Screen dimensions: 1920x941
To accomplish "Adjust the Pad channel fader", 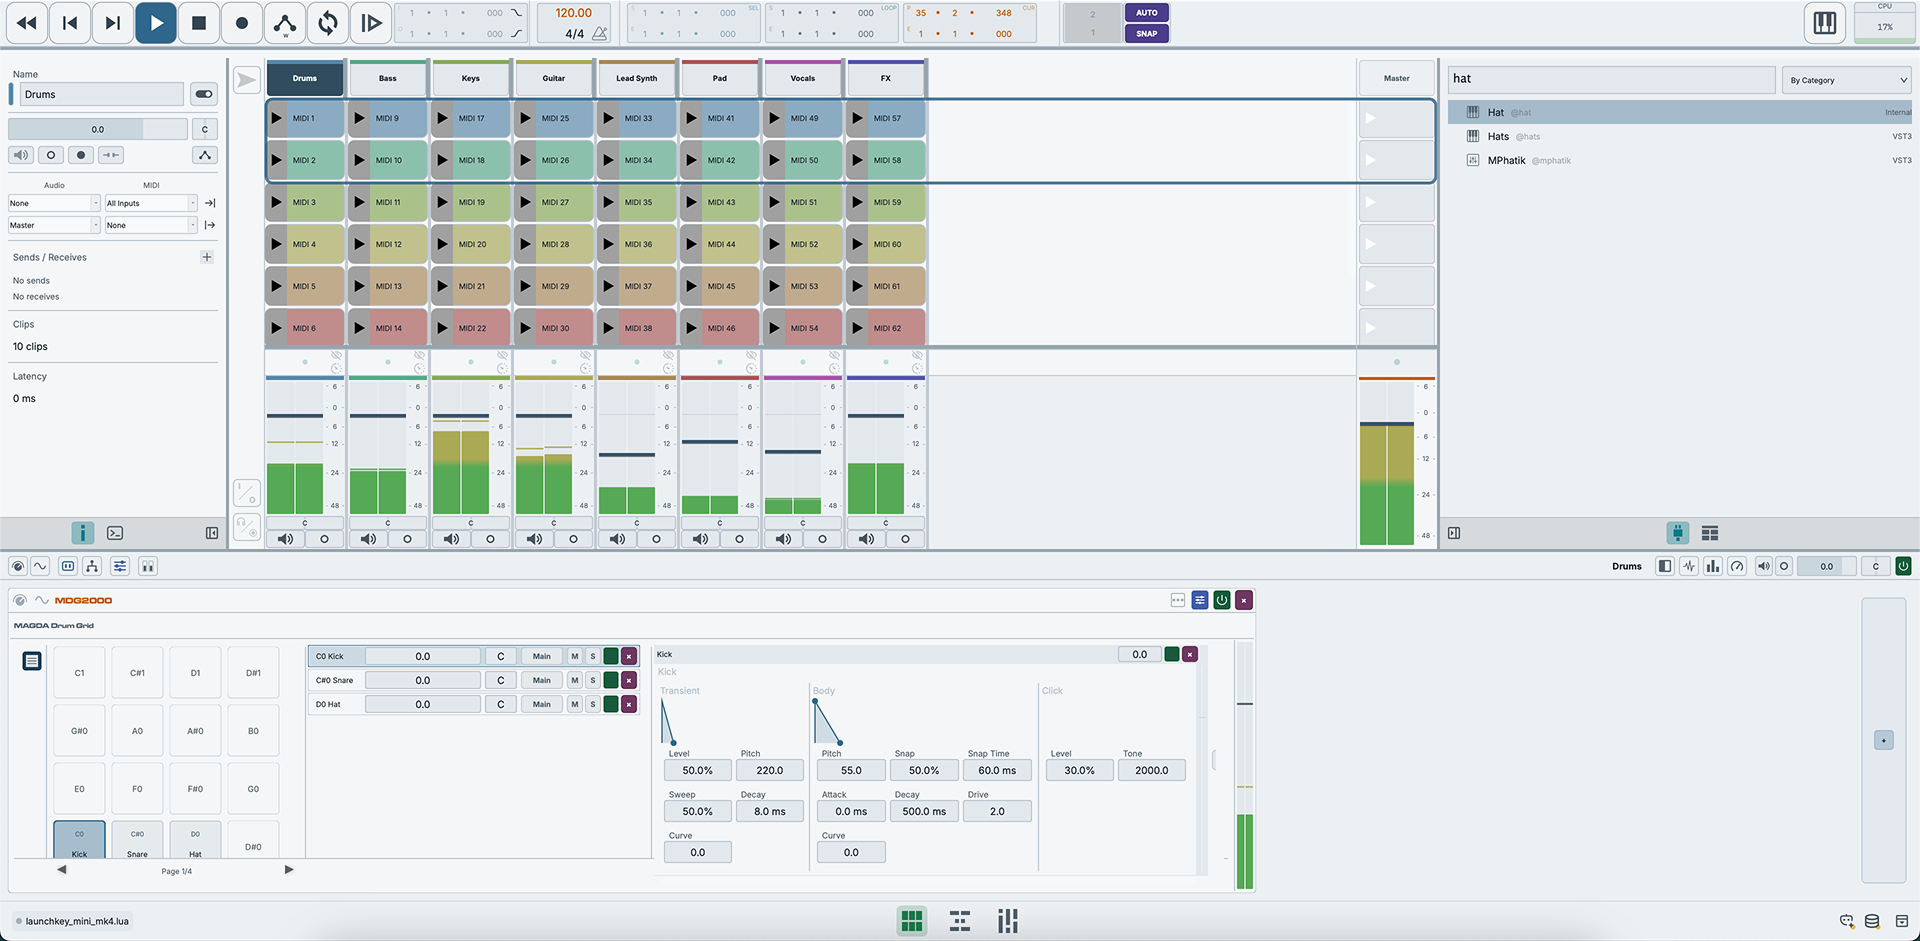I will tap(710, 442).
